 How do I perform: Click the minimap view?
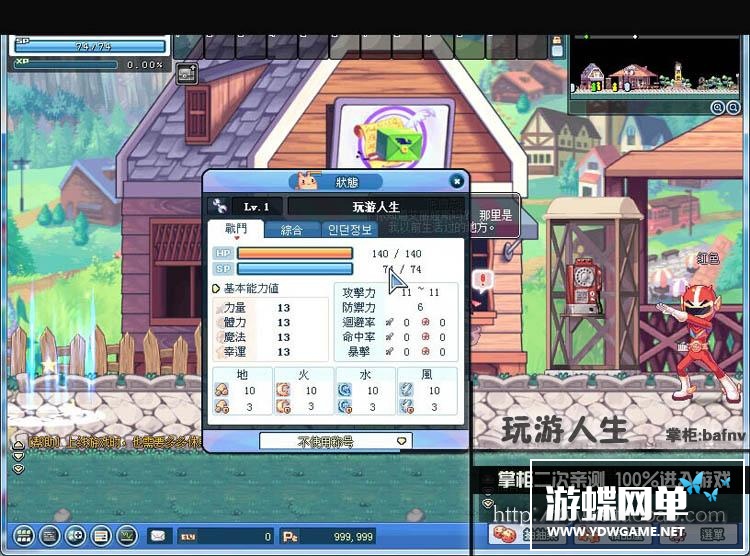click(x=654, y=68)
